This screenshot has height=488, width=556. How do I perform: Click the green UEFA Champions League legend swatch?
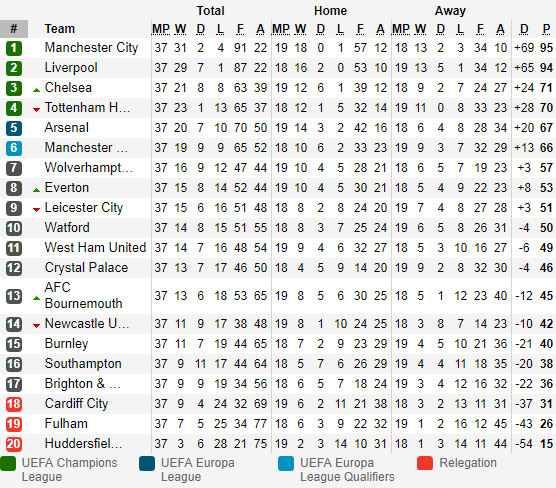click(x=8, y=464)
